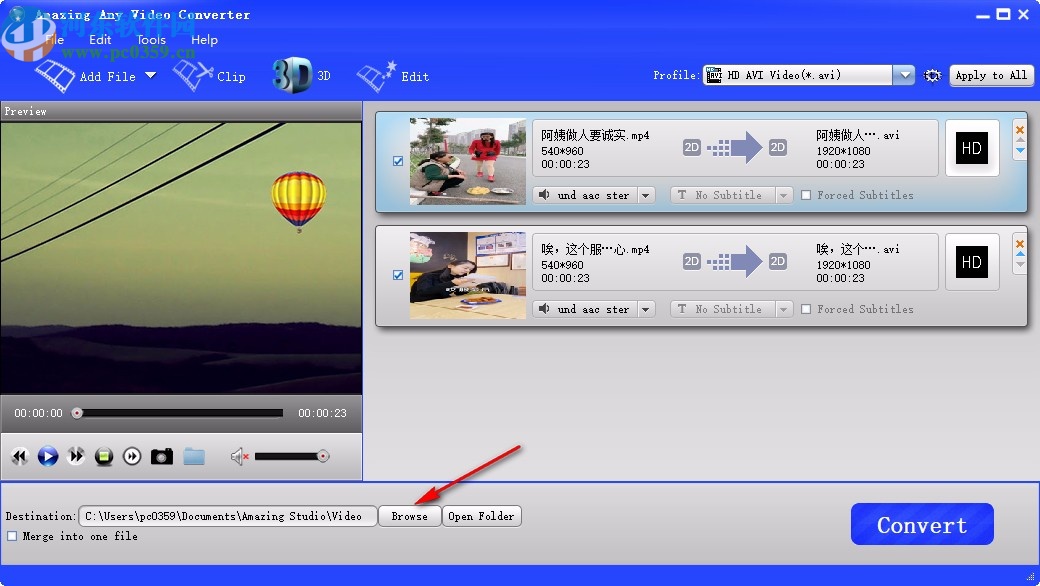Open the Help menu
The image size is (1040, 586).
click(x=204, y=40)
